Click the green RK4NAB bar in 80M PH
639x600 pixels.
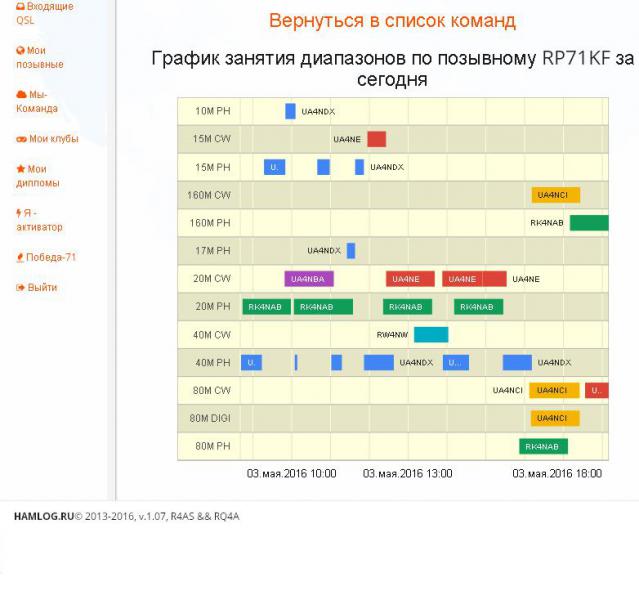tap(543, 446)
